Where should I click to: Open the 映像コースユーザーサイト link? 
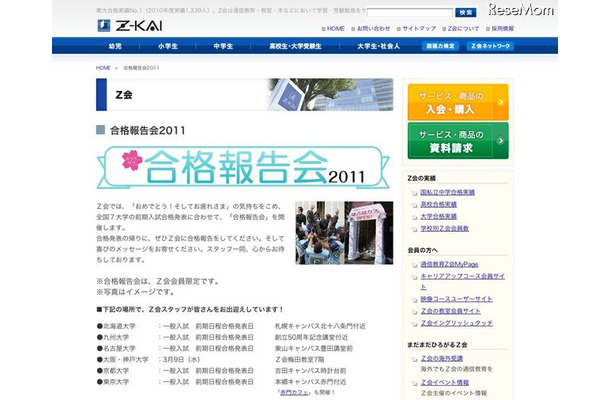(456, 299)
